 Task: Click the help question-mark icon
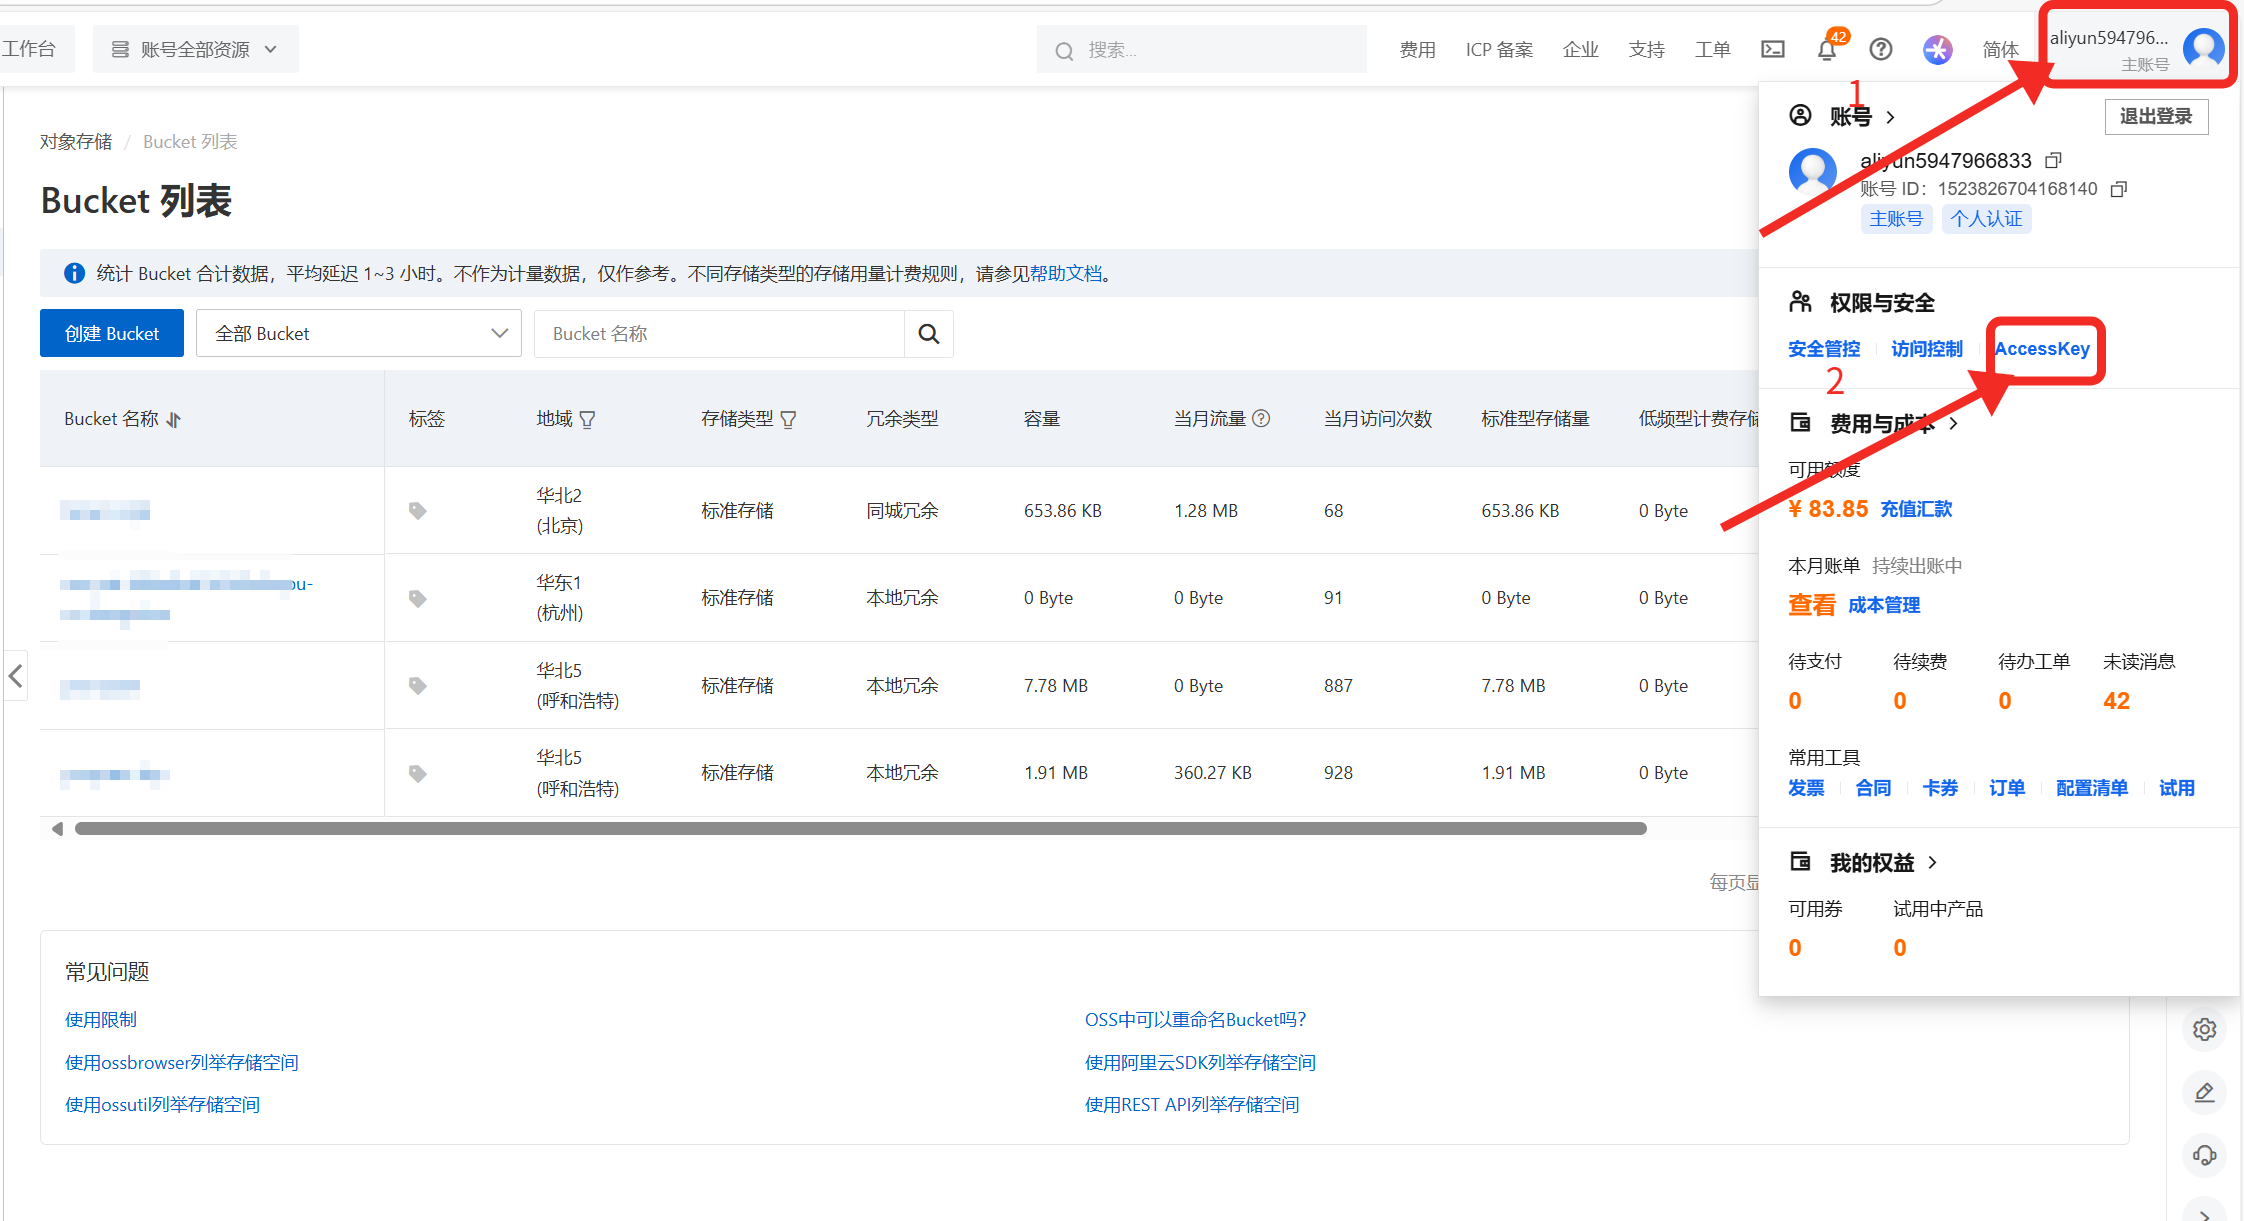(x=1881, y=48)
